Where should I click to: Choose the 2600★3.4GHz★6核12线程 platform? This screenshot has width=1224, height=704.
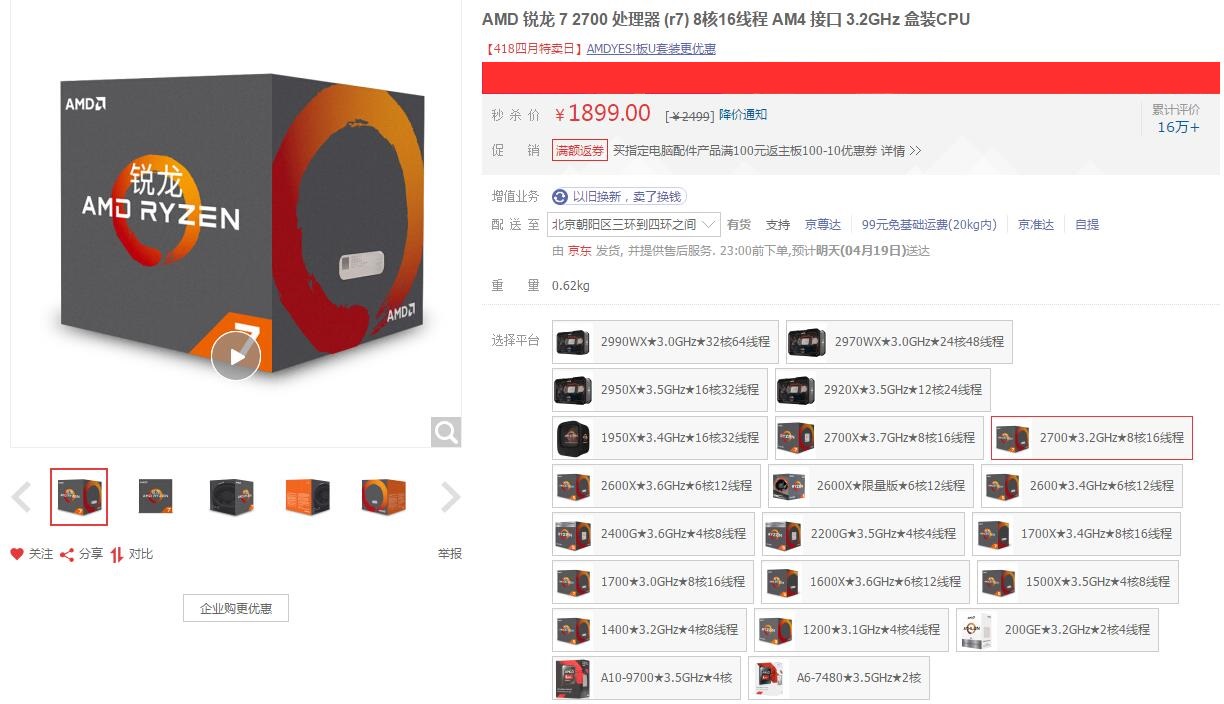tap(1082, 486)
